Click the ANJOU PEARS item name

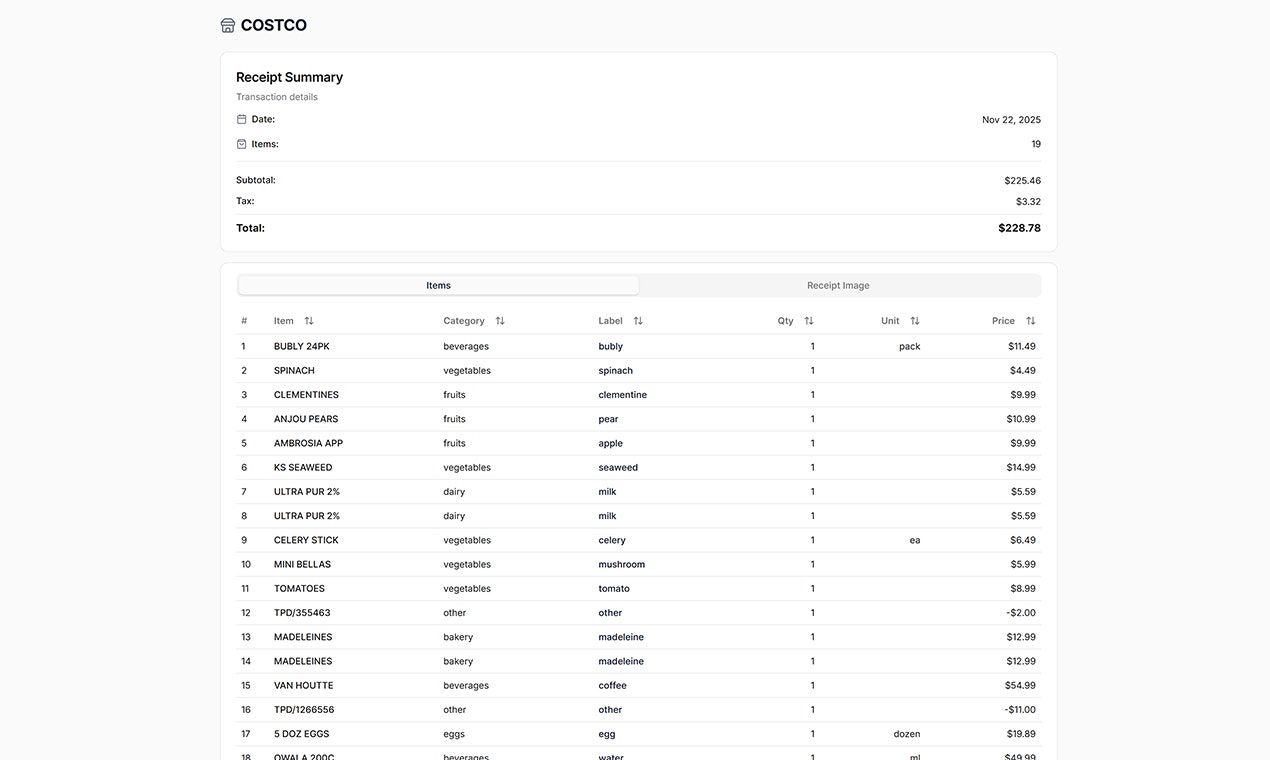306,419
